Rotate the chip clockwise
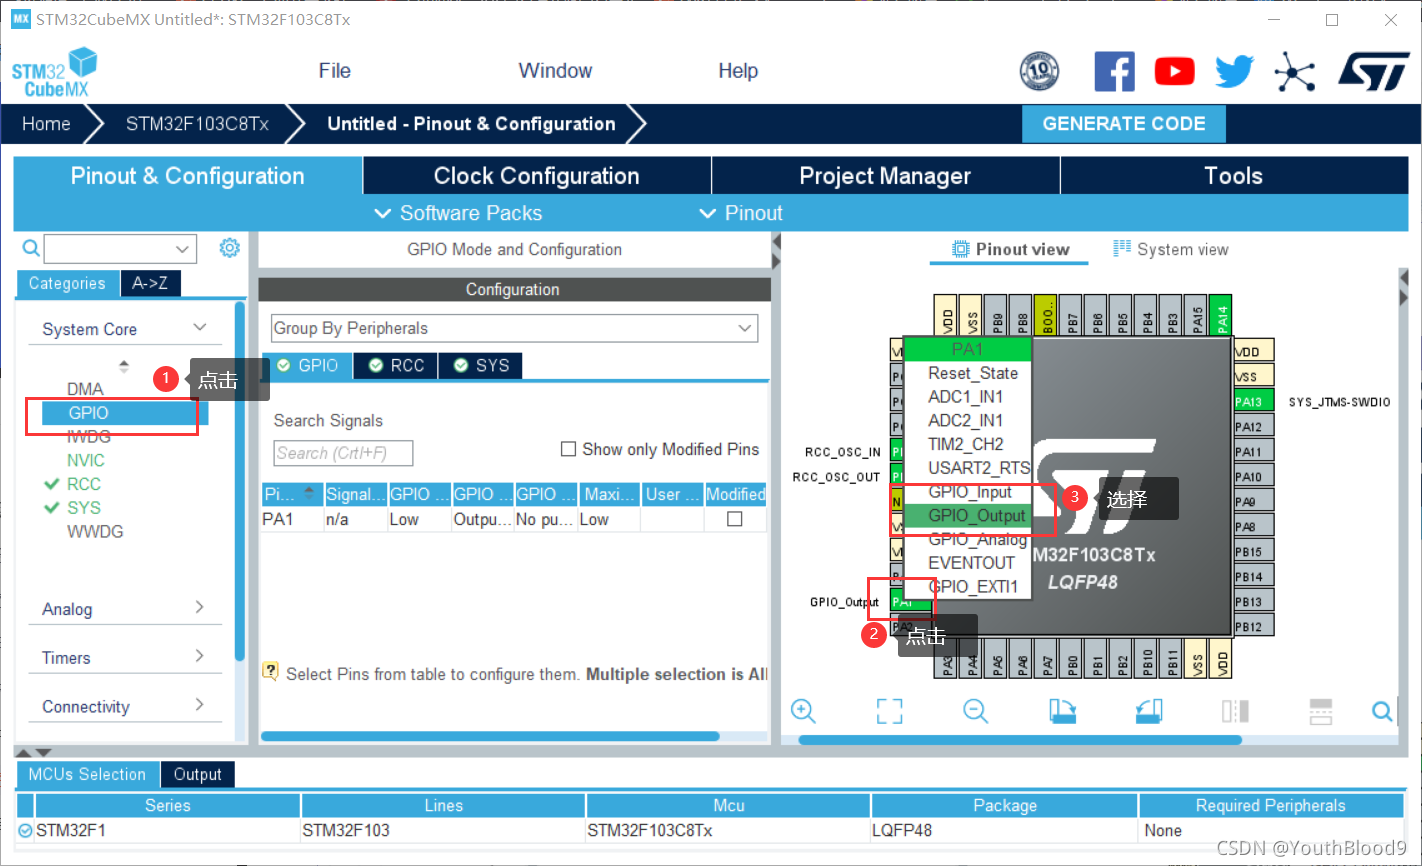 coord(1062,711)
